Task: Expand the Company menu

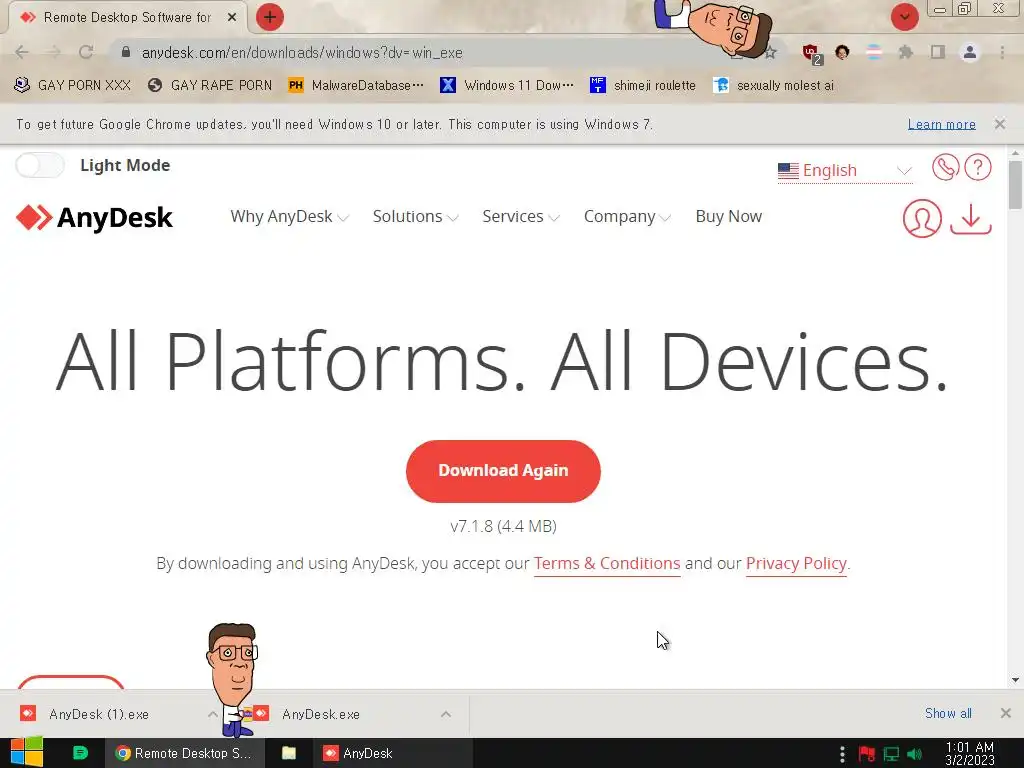Action: (627, 216)
